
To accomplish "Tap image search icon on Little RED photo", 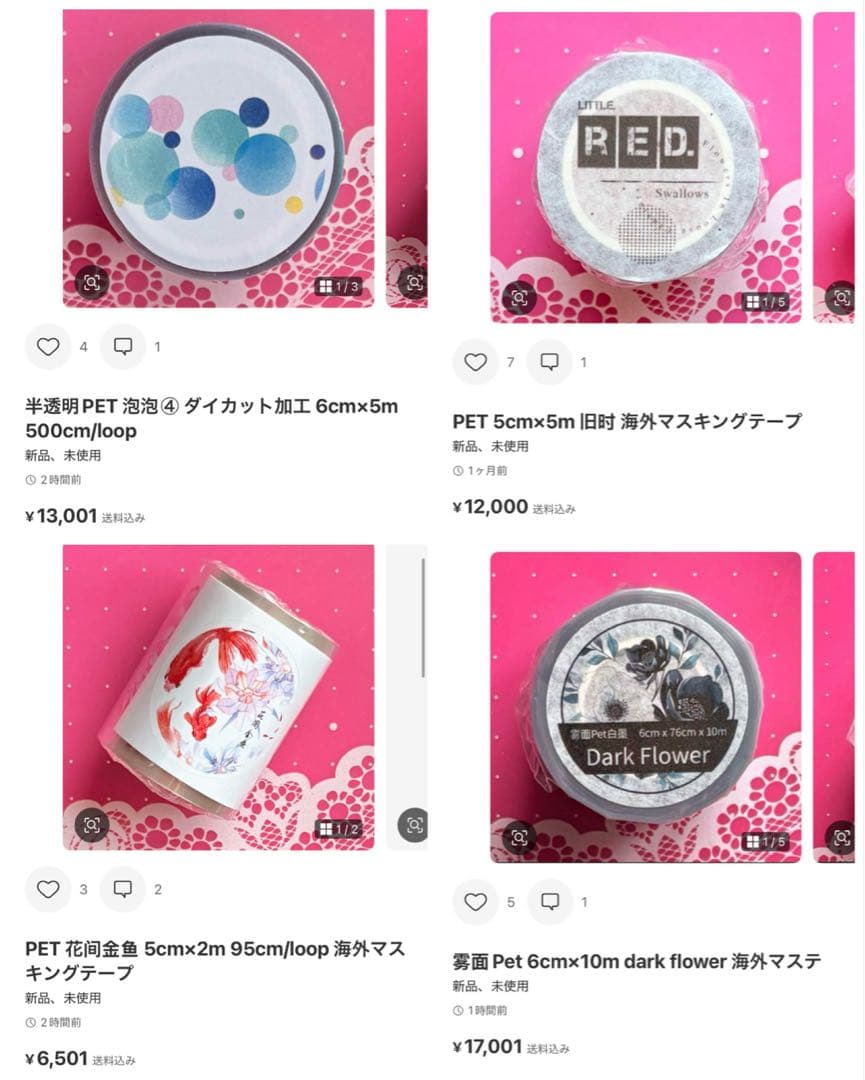I will click(519, 298).
